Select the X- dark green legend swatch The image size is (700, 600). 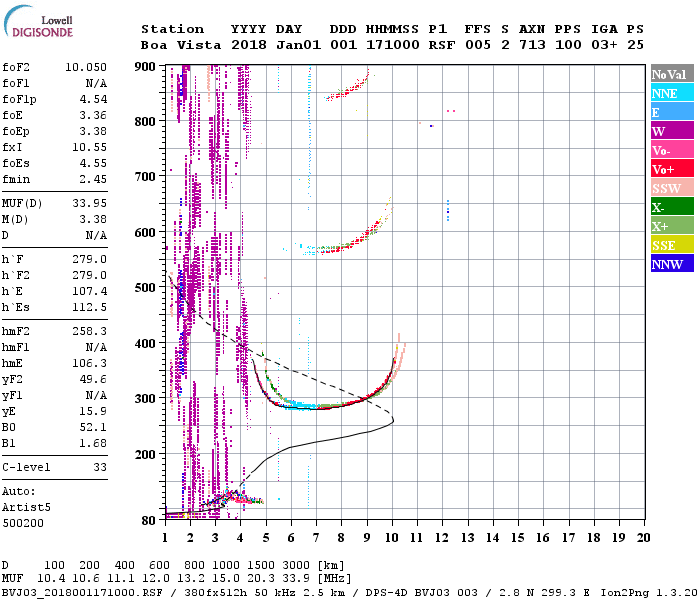(672, 207)
